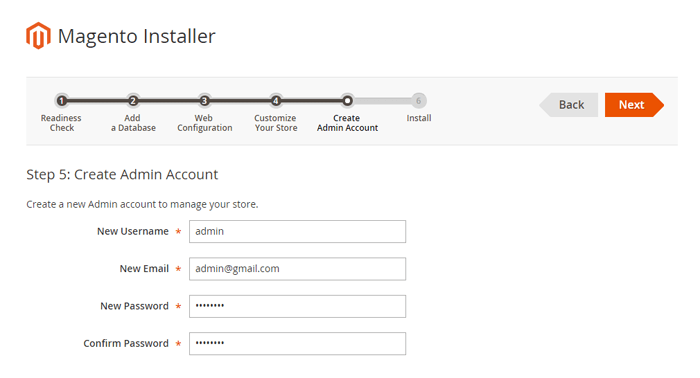Open Add a Database step label
The height and width of the screenshot is (378, 700).
133,123
